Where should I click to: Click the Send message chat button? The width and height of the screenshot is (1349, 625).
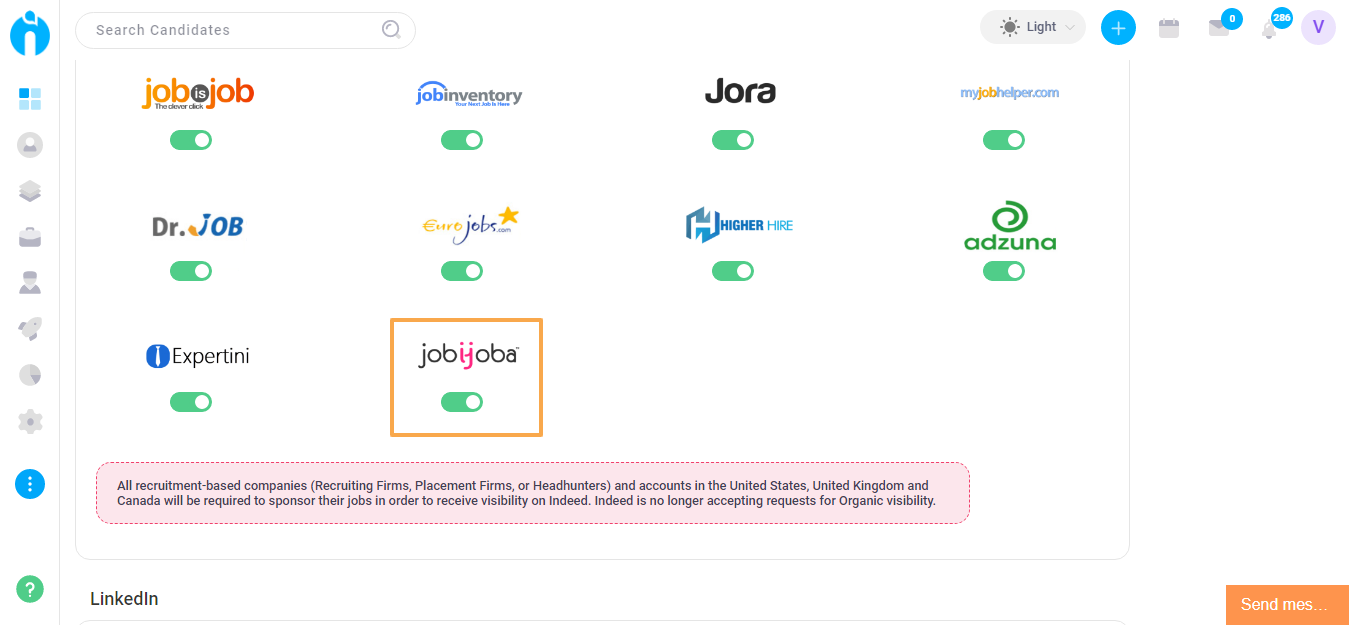point(1286,605)
